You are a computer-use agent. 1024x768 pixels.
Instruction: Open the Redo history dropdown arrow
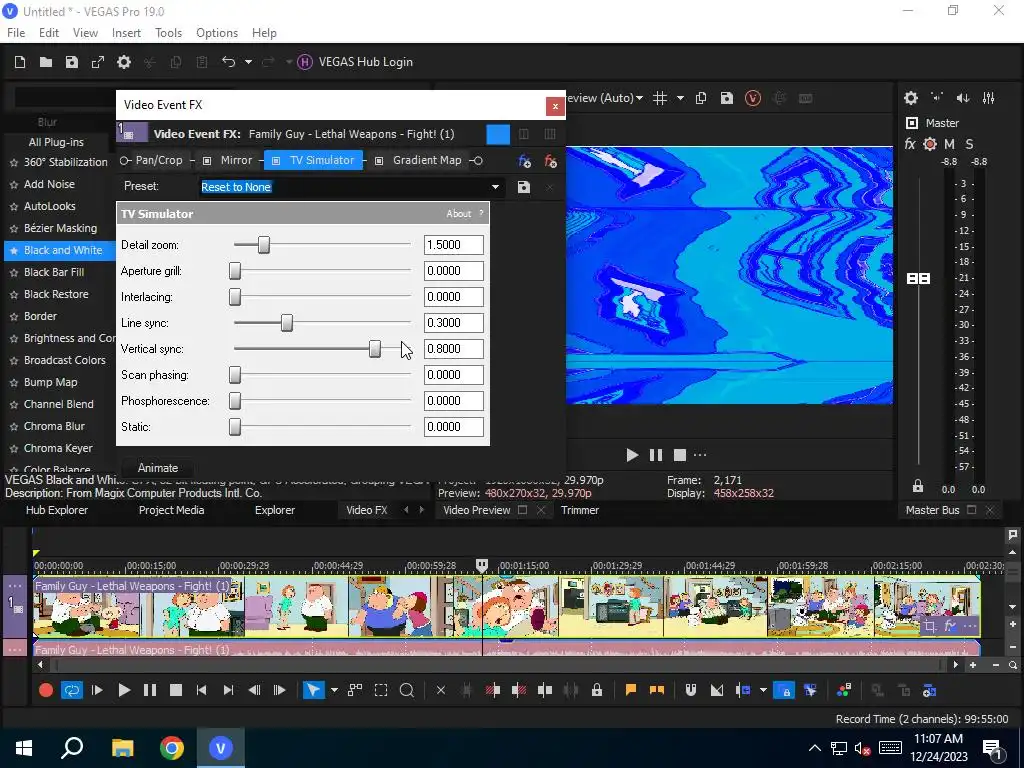click(x=288, y=62)
